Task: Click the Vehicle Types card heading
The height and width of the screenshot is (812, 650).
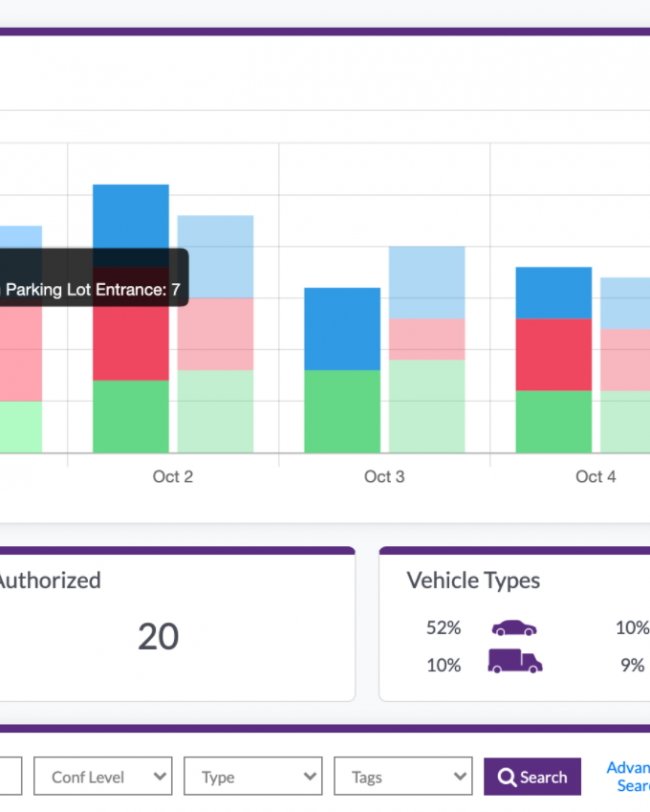Action: 473,581
